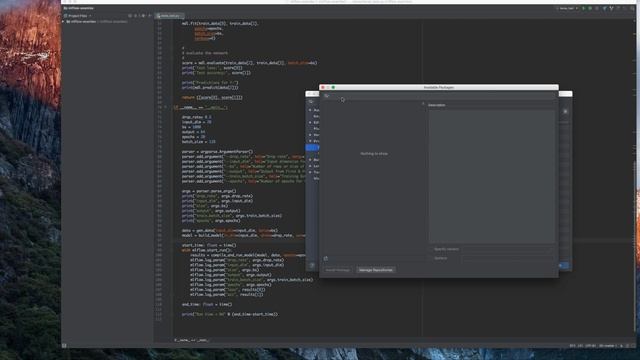Click the tool windows icon in PyCharm's status bar

(64, 346)
